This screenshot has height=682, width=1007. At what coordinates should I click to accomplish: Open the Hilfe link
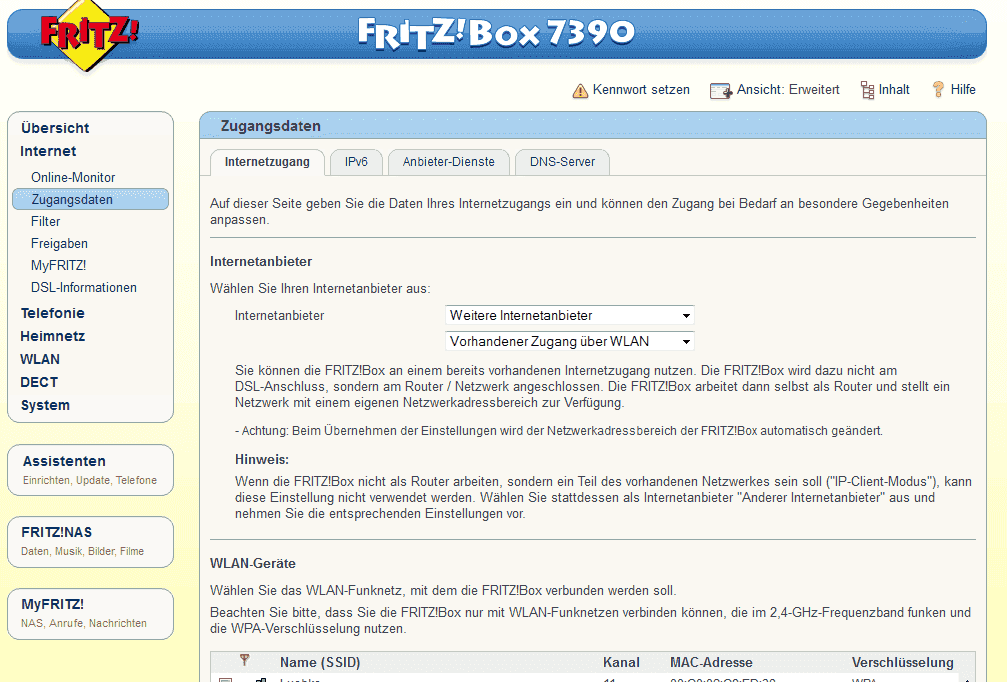(963, 90)
